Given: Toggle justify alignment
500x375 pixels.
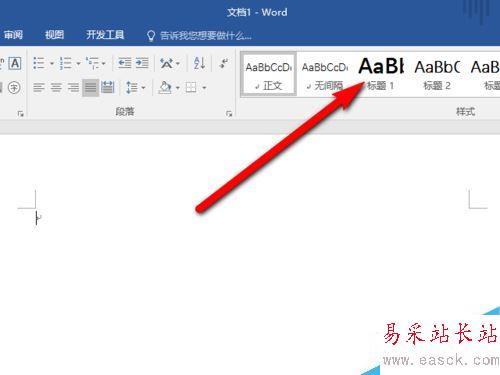Looking at the screenshot, I should click(90, 88).
